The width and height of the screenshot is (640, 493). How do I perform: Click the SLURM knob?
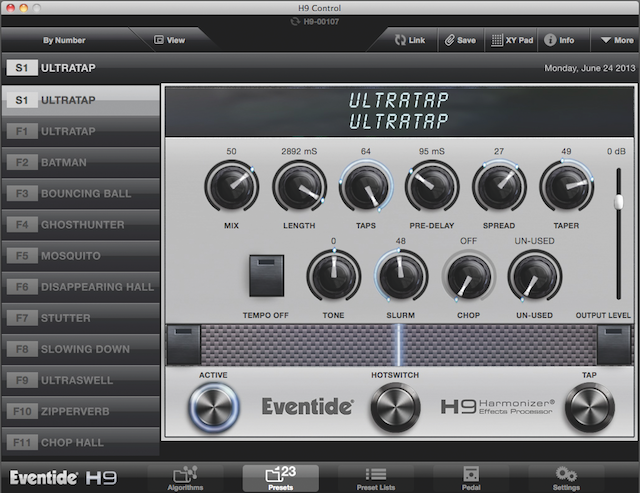coord(401,276)
